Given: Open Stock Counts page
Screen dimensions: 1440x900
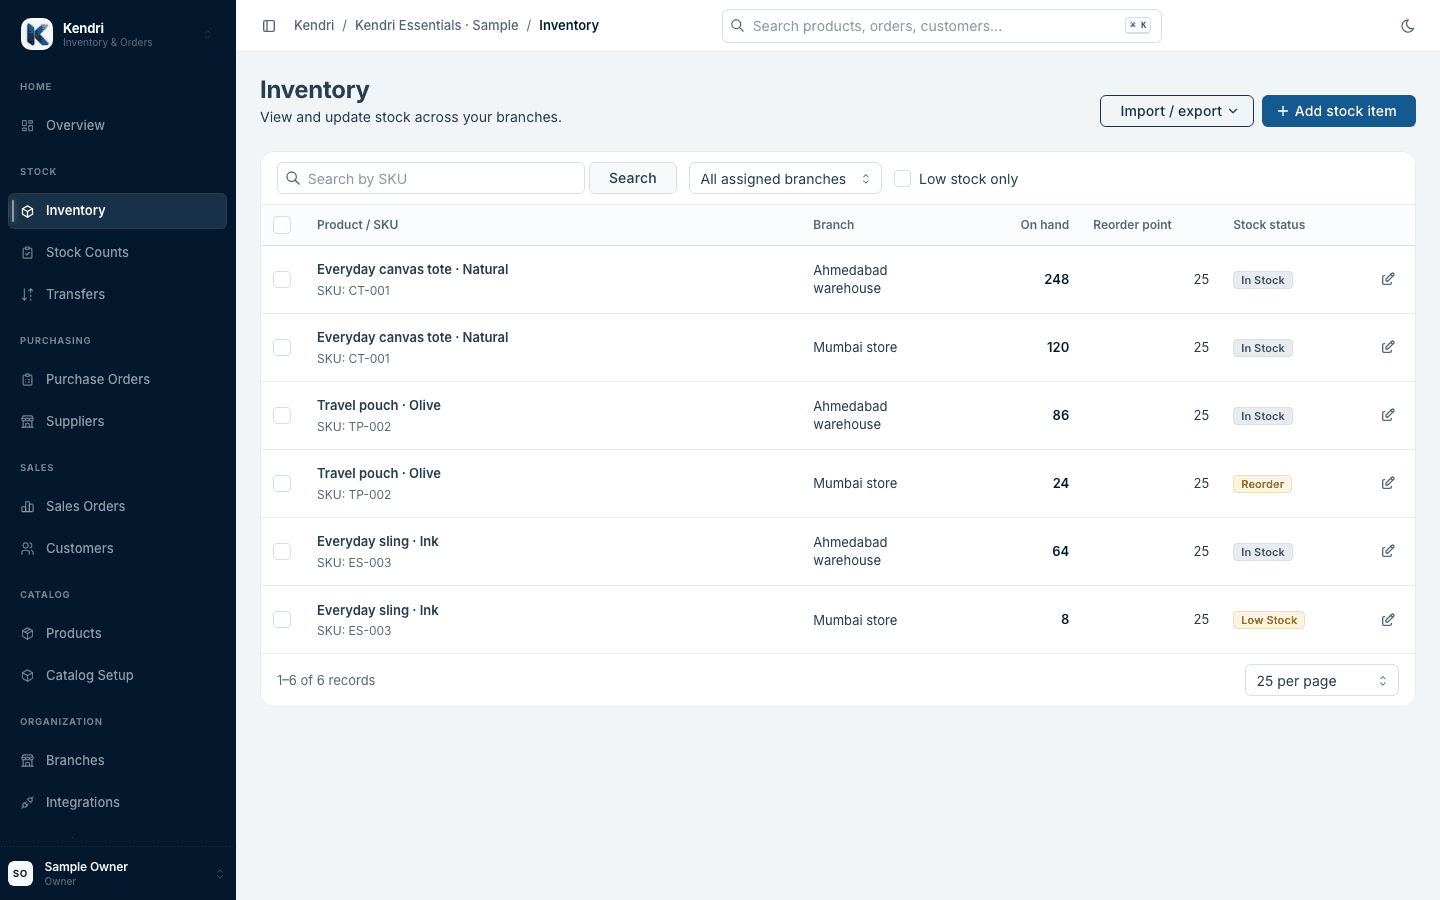Looking at the screenshot, I should pos(118,253).
